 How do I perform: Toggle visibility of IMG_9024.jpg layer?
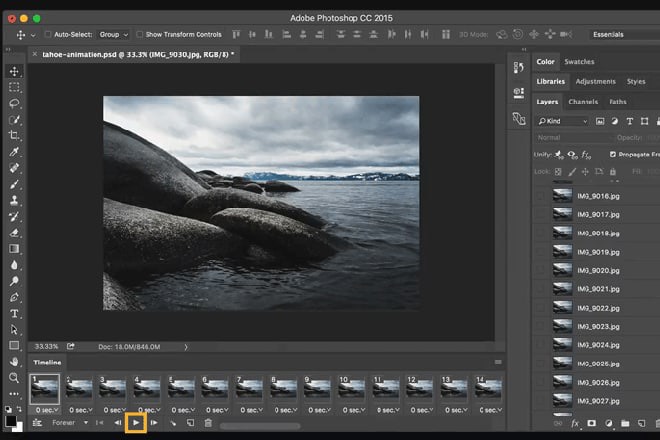pos(541,345)
